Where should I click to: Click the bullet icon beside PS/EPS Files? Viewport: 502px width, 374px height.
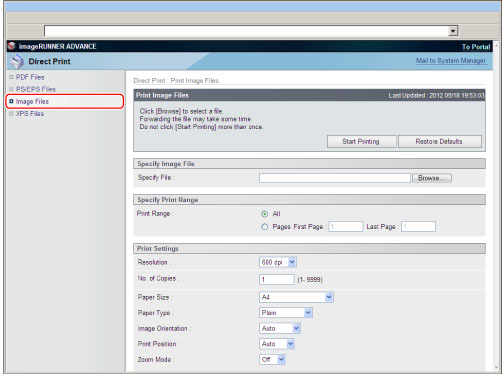[x=11, y=89]
